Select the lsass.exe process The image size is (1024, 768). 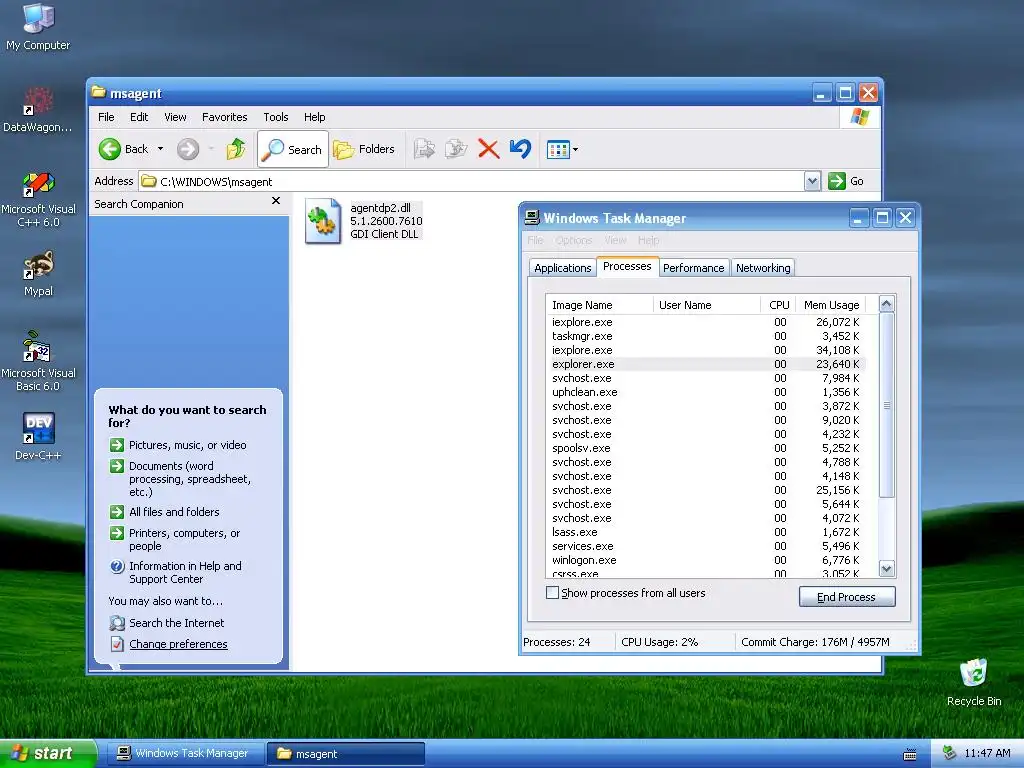(706, 532)
